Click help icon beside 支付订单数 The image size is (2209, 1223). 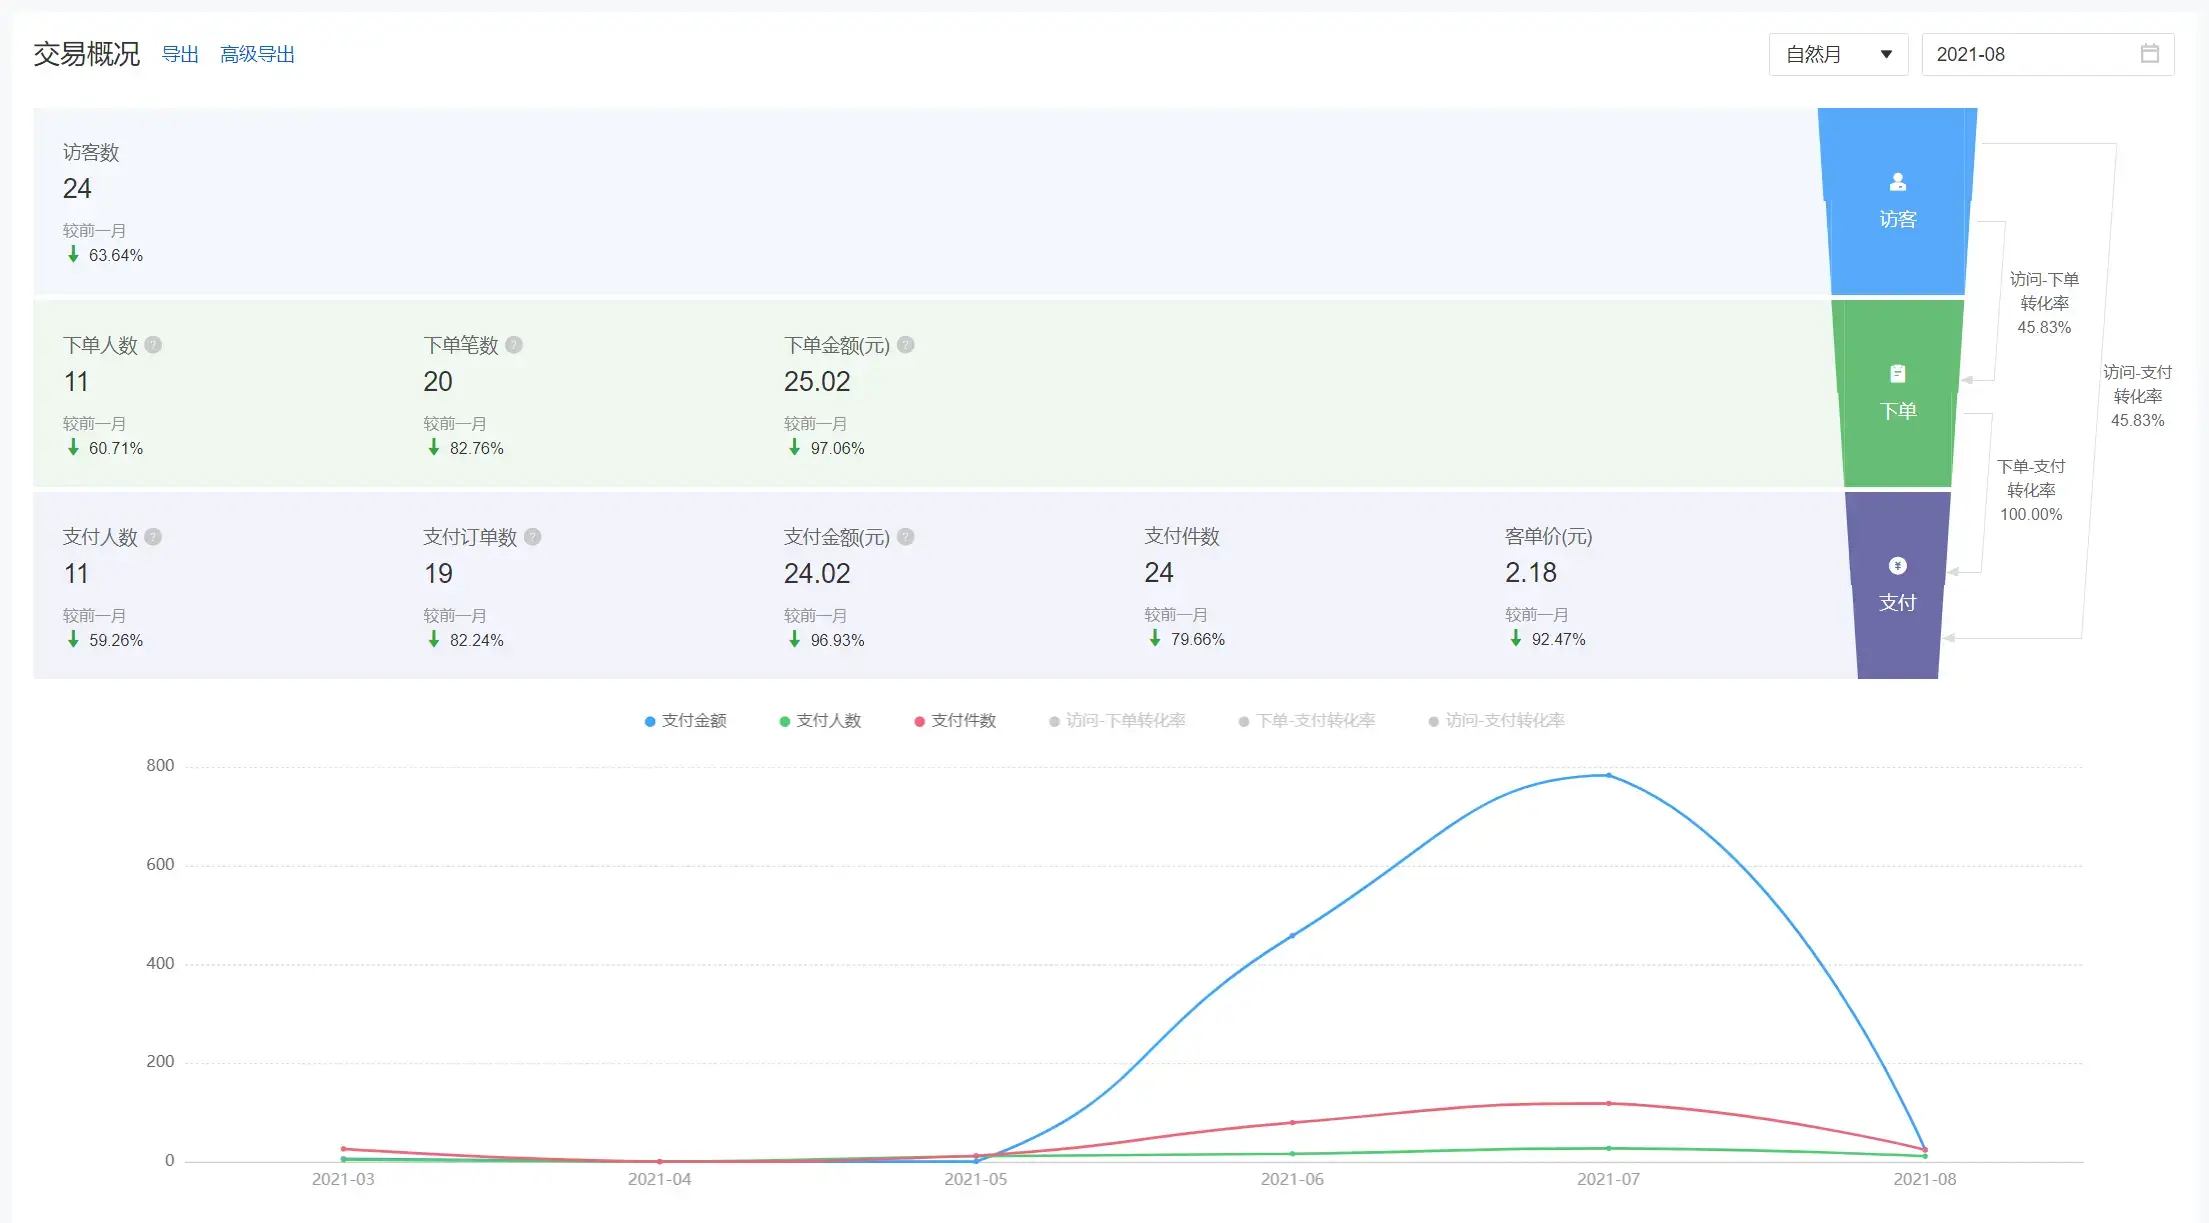point(533,537)
